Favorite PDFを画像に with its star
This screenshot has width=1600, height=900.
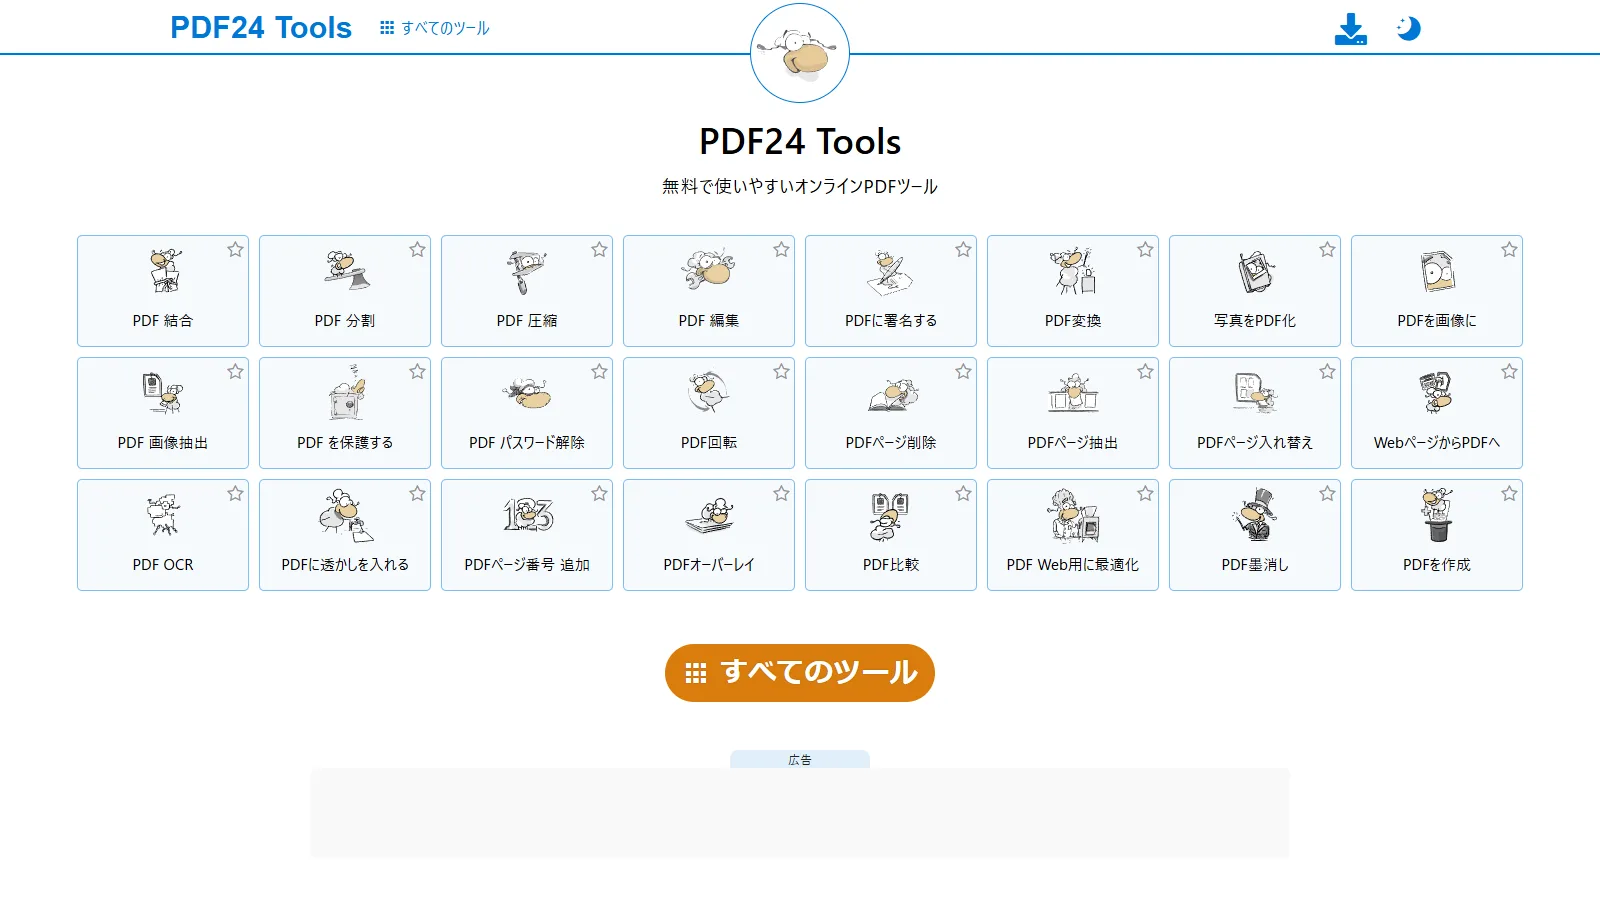[x=1509, y=250]
